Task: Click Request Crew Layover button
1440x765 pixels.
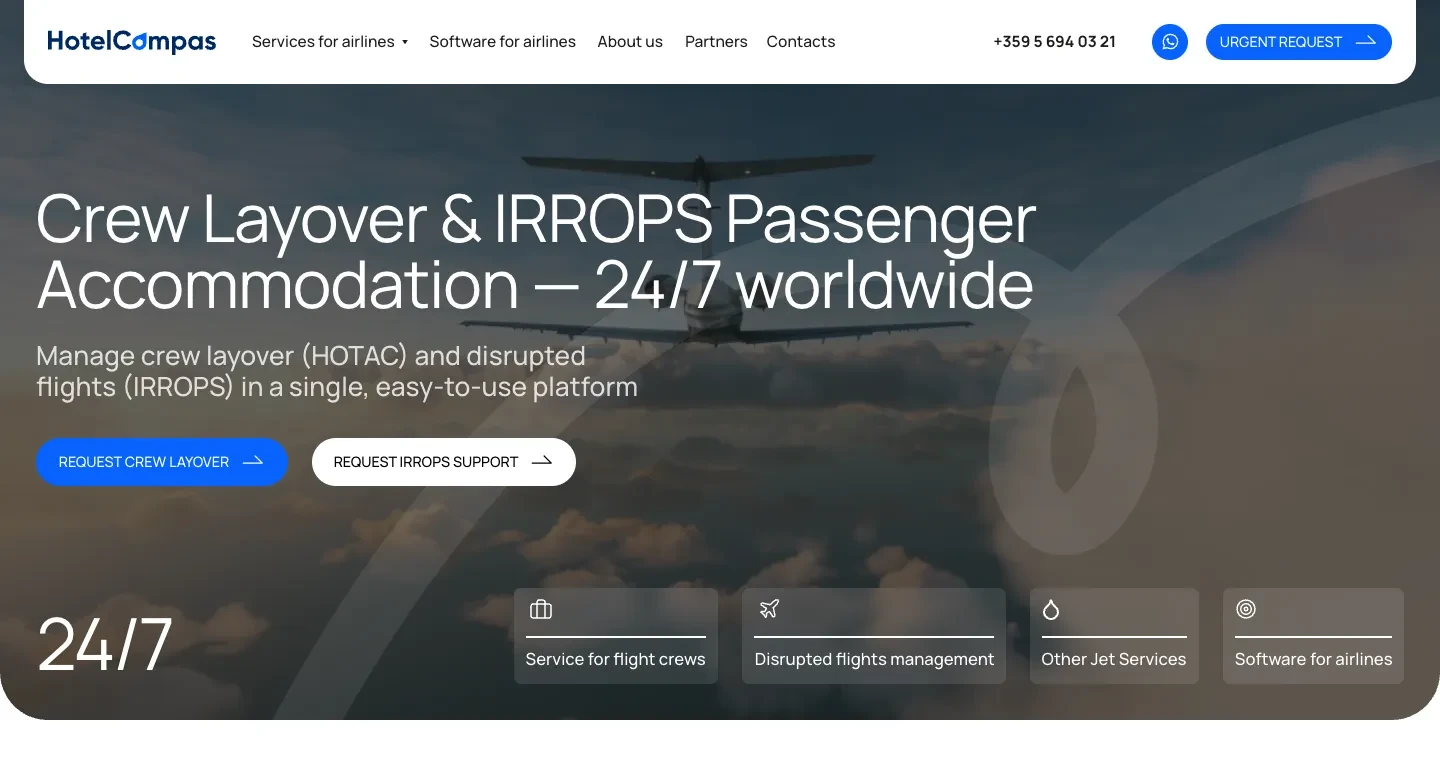Action: pos(162,462)
